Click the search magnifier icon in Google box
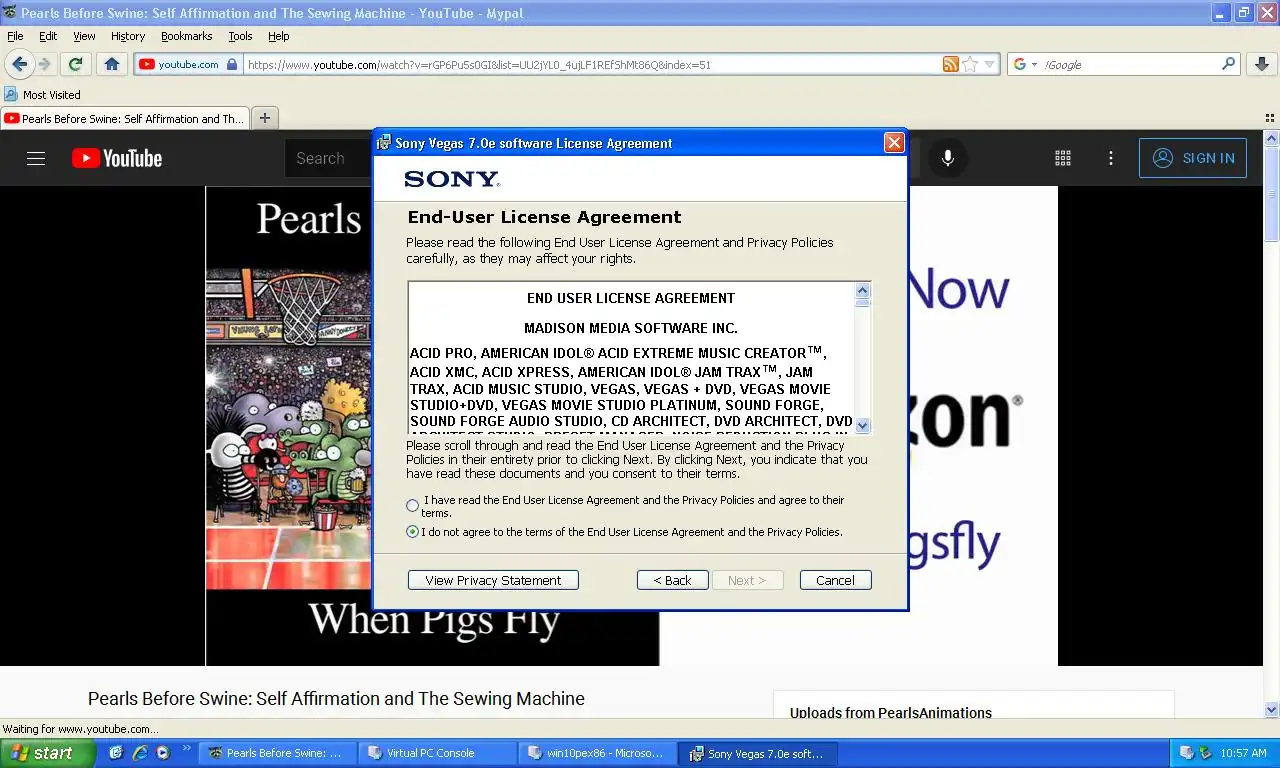The width and height of the screenshot is (1280, 768). point(1229,64)
